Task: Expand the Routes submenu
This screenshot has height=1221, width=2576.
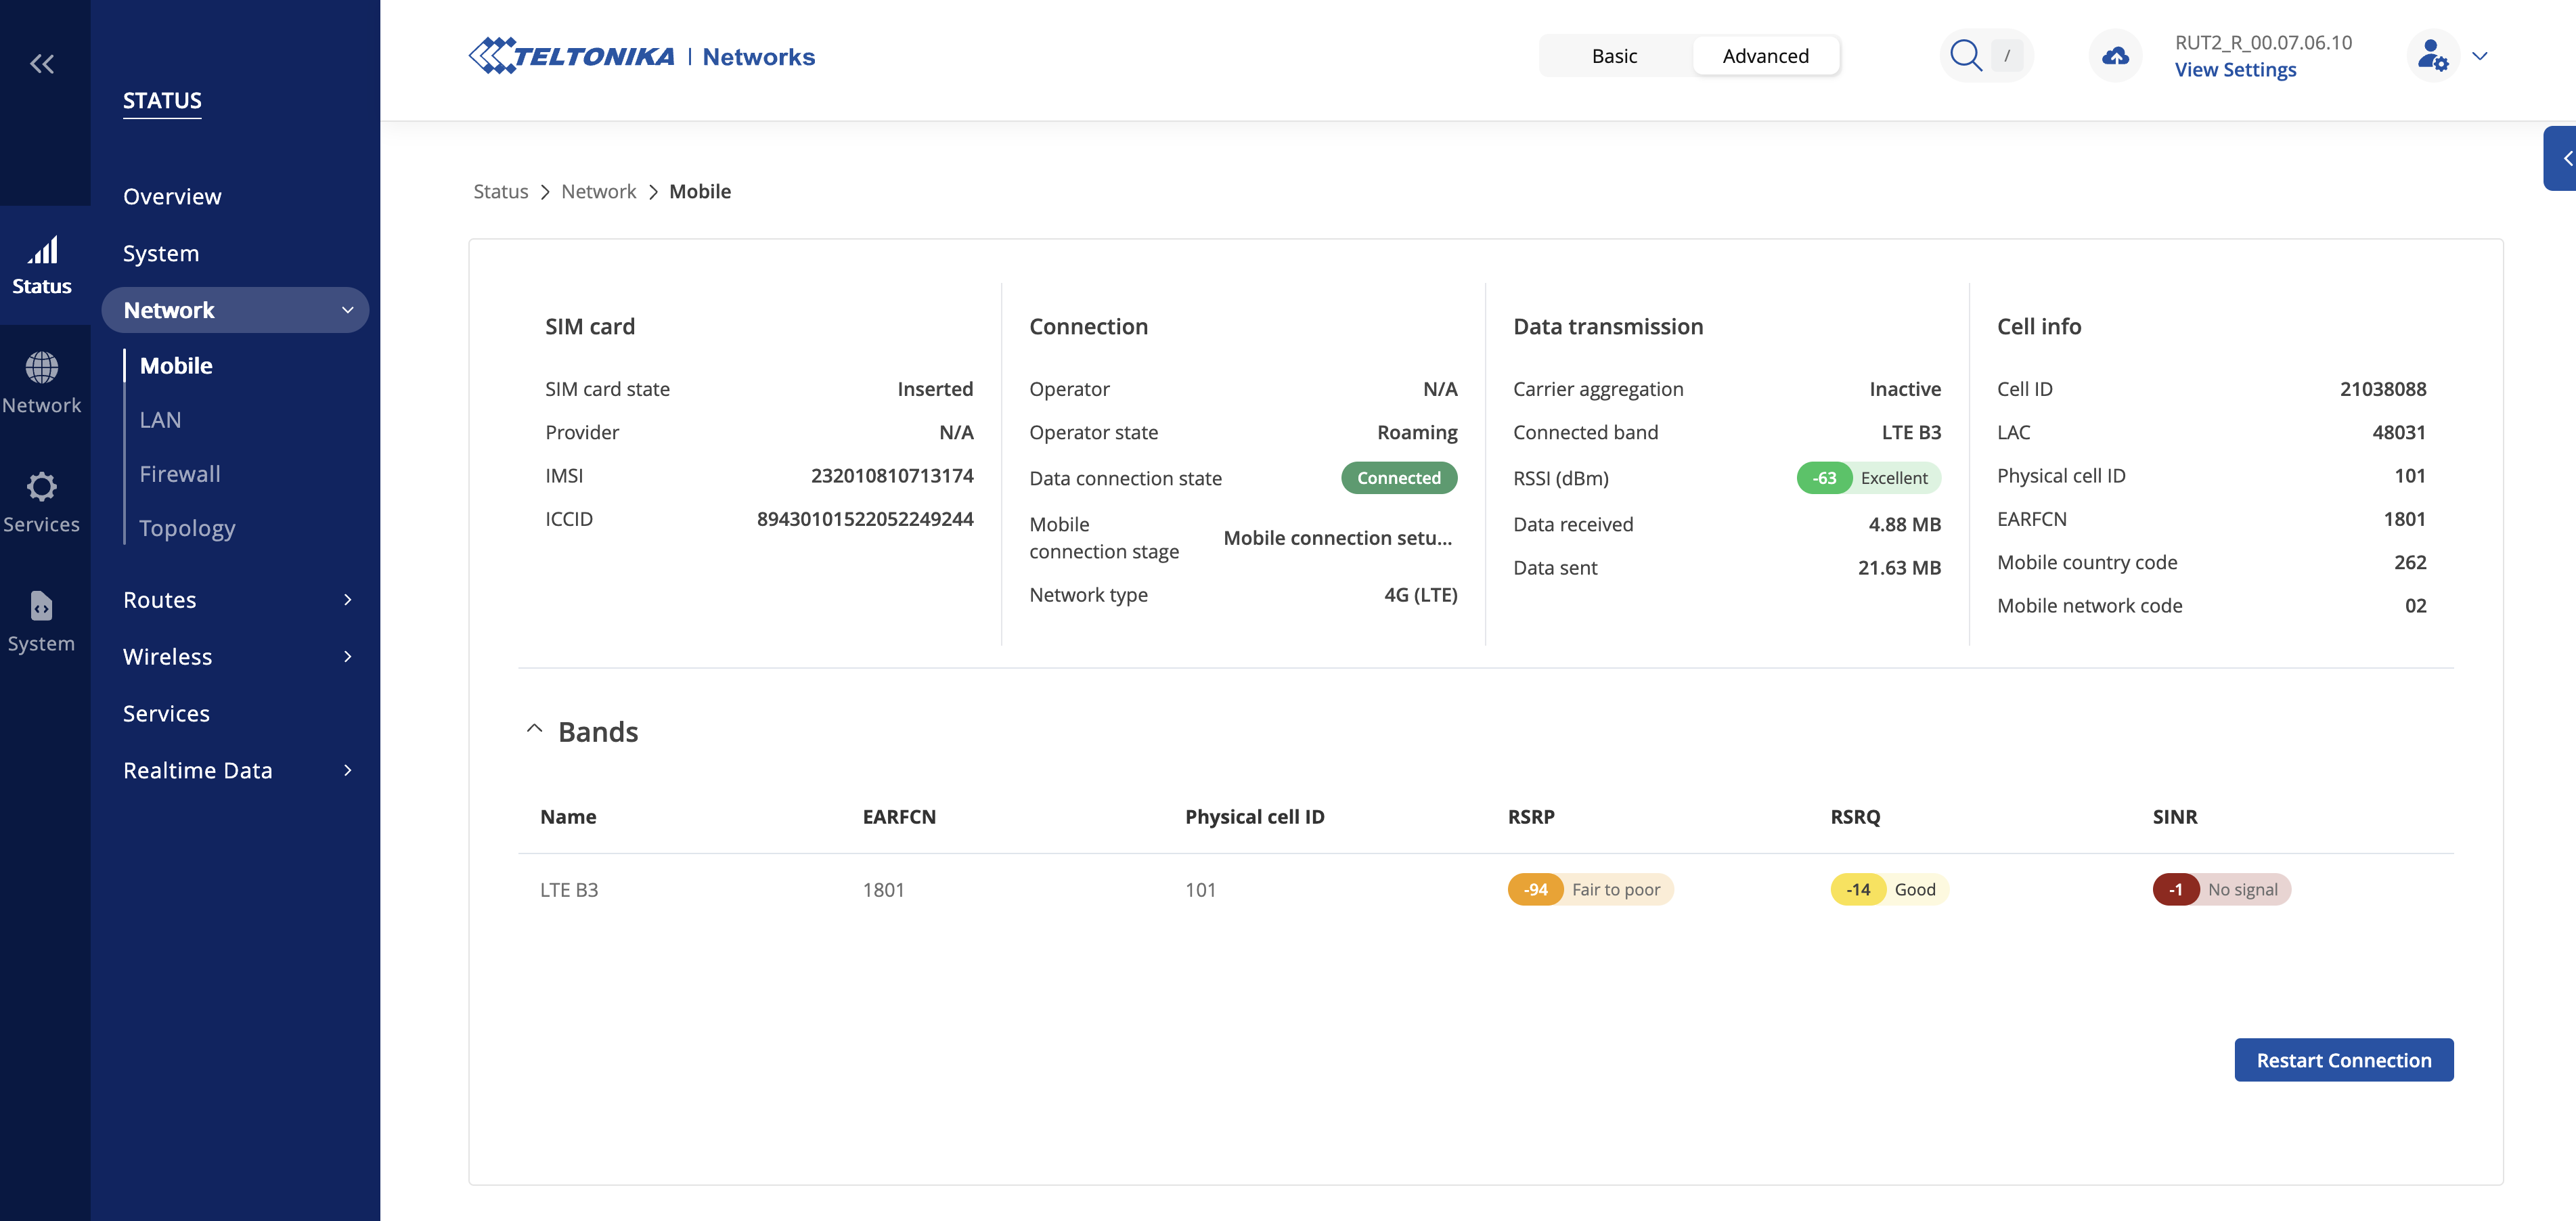Action: (x=347, y=600)
